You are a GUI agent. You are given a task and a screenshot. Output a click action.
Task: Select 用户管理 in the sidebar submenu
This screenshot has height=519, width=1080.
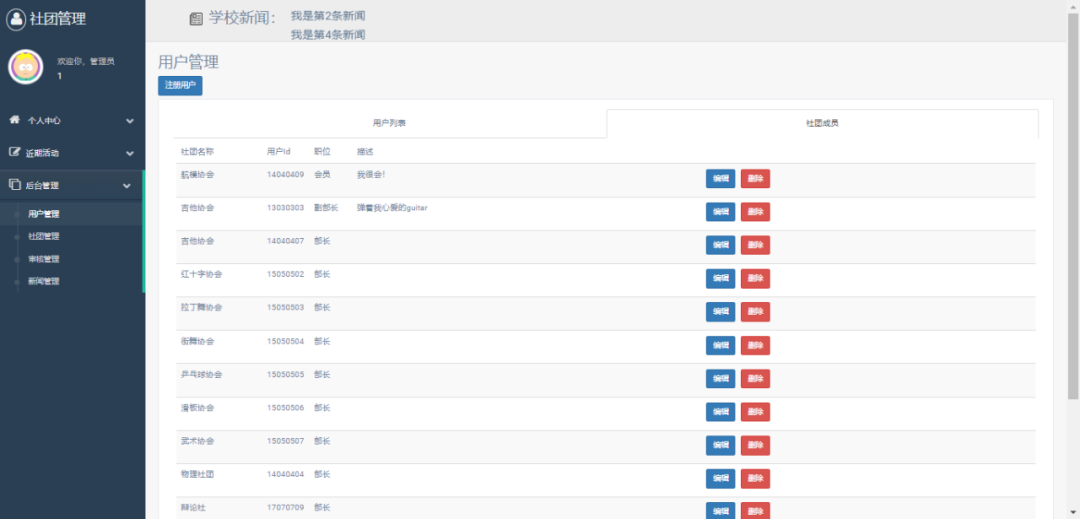coord(43,214)
